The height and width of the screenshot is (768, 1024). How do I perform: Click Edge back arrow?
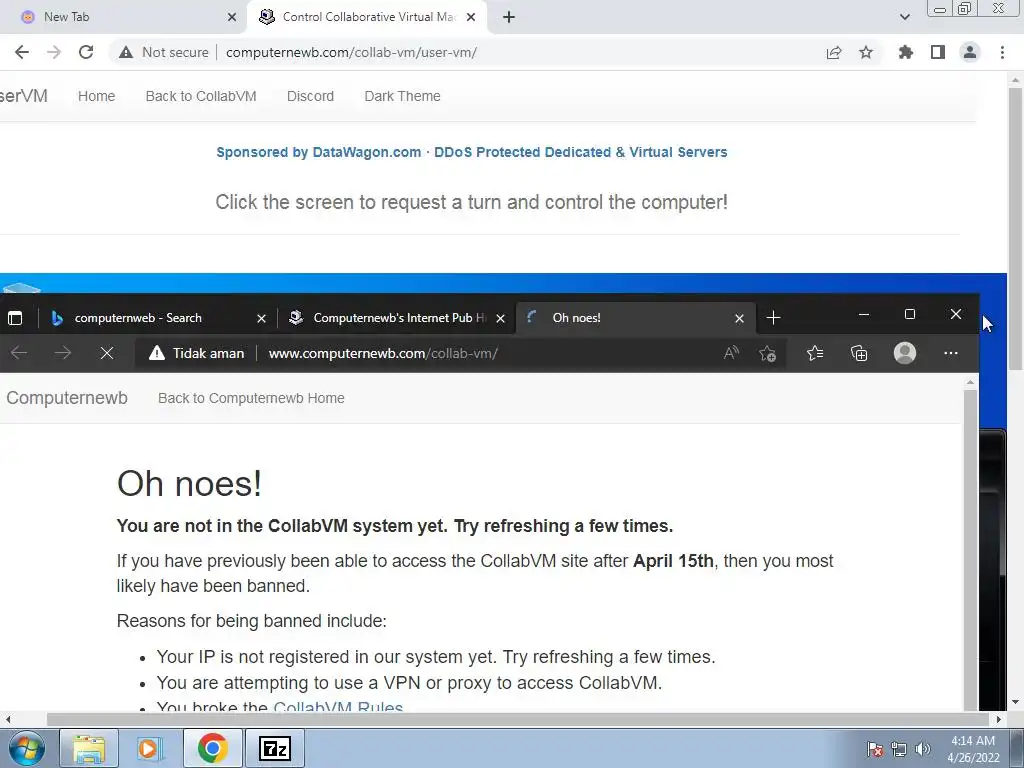pyautogui.click(x=19, y=353)
